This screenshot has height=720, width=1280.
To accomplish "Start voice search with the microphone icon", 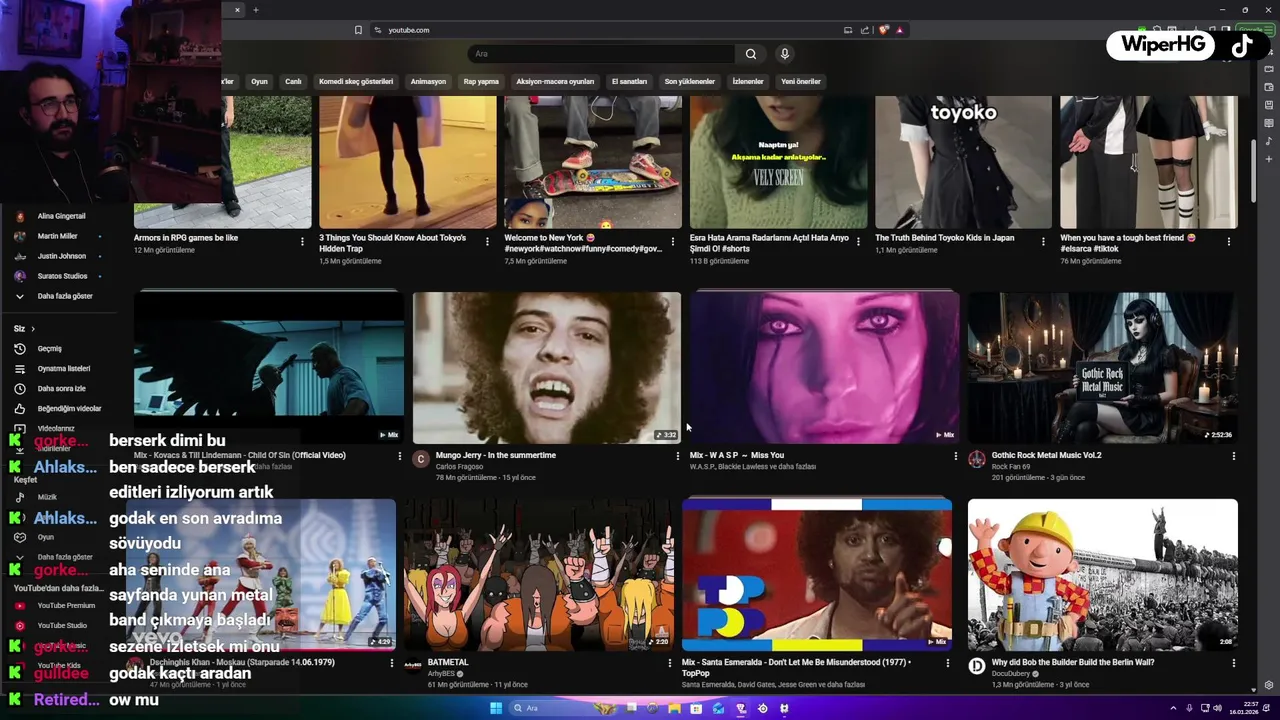I will [x=785, y=54].
